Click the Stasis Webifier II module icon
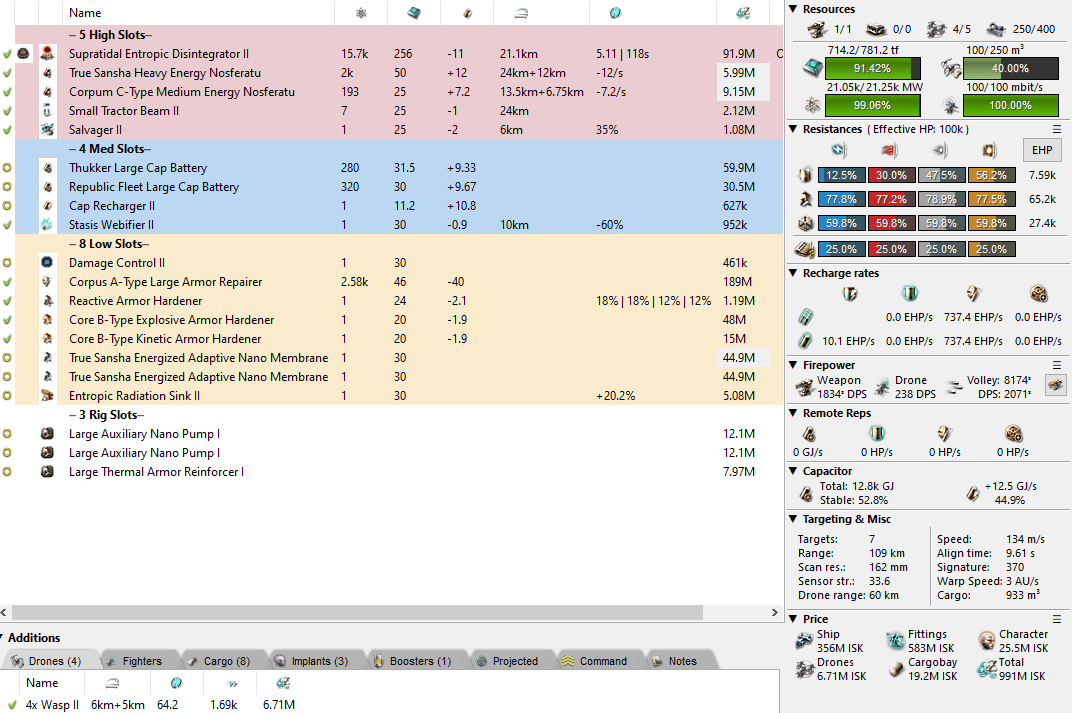The width and height of the screenshot is (1072, 713). tap(47, 225)
